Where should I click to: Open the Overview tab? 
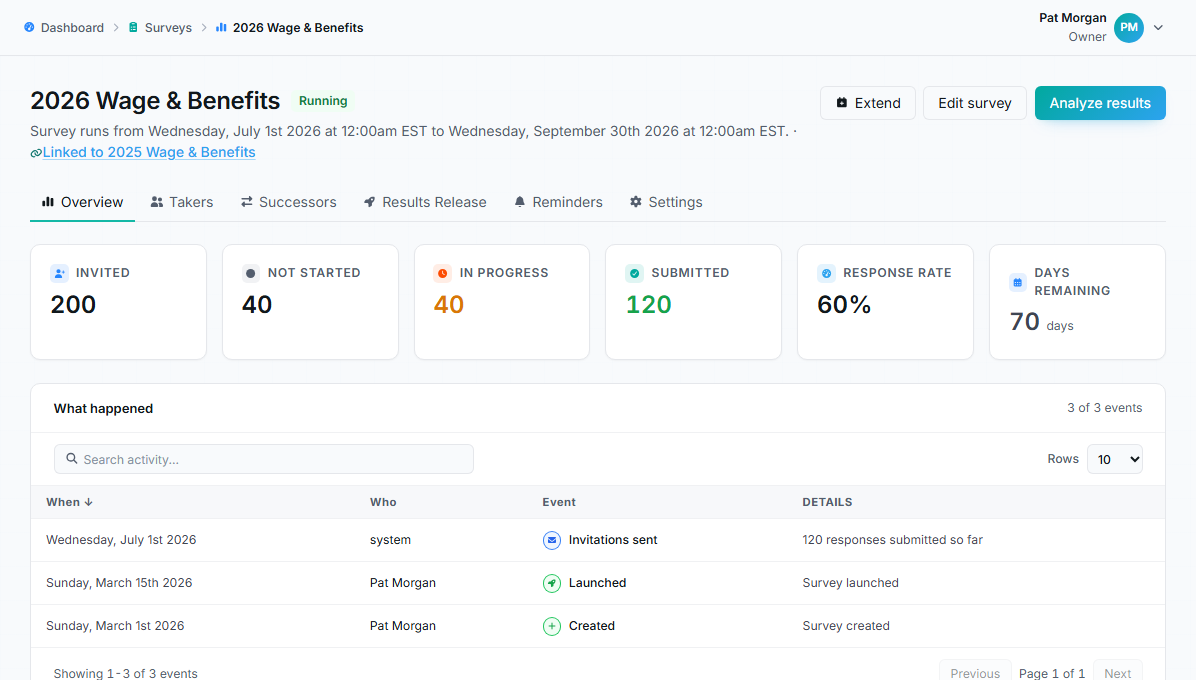coord(82,202)
